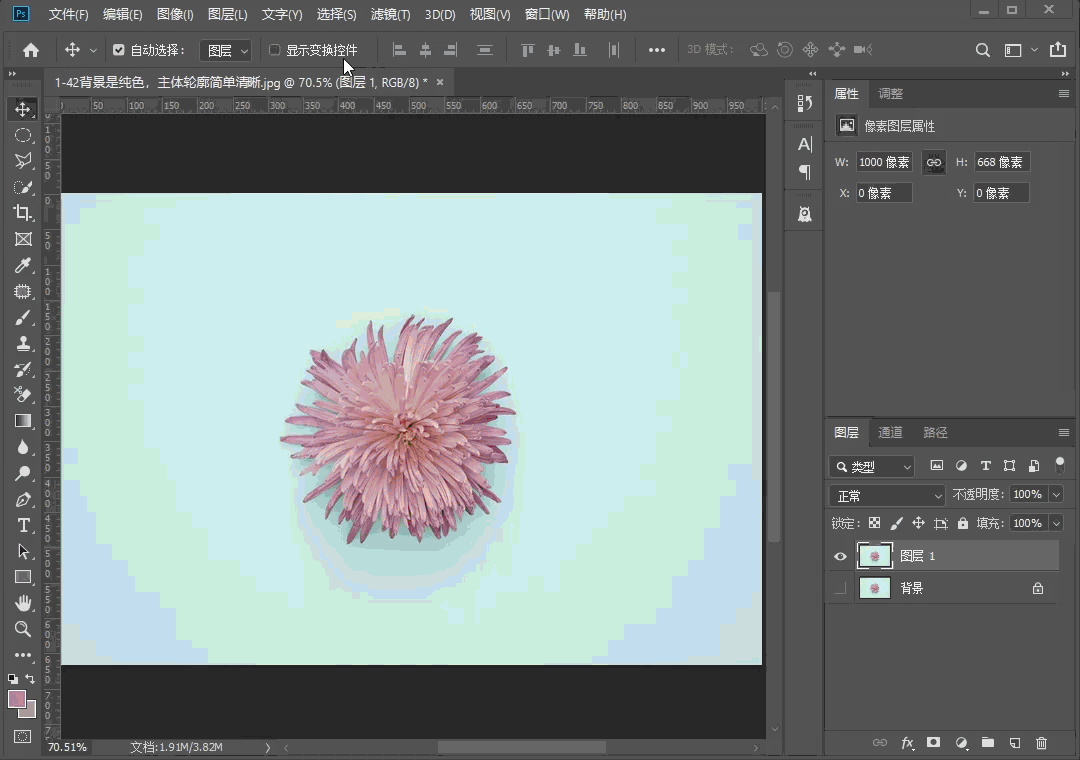
Task: Select the Elliptical Marquee tool
Action: pyautogui.click(x=23, y=135)
